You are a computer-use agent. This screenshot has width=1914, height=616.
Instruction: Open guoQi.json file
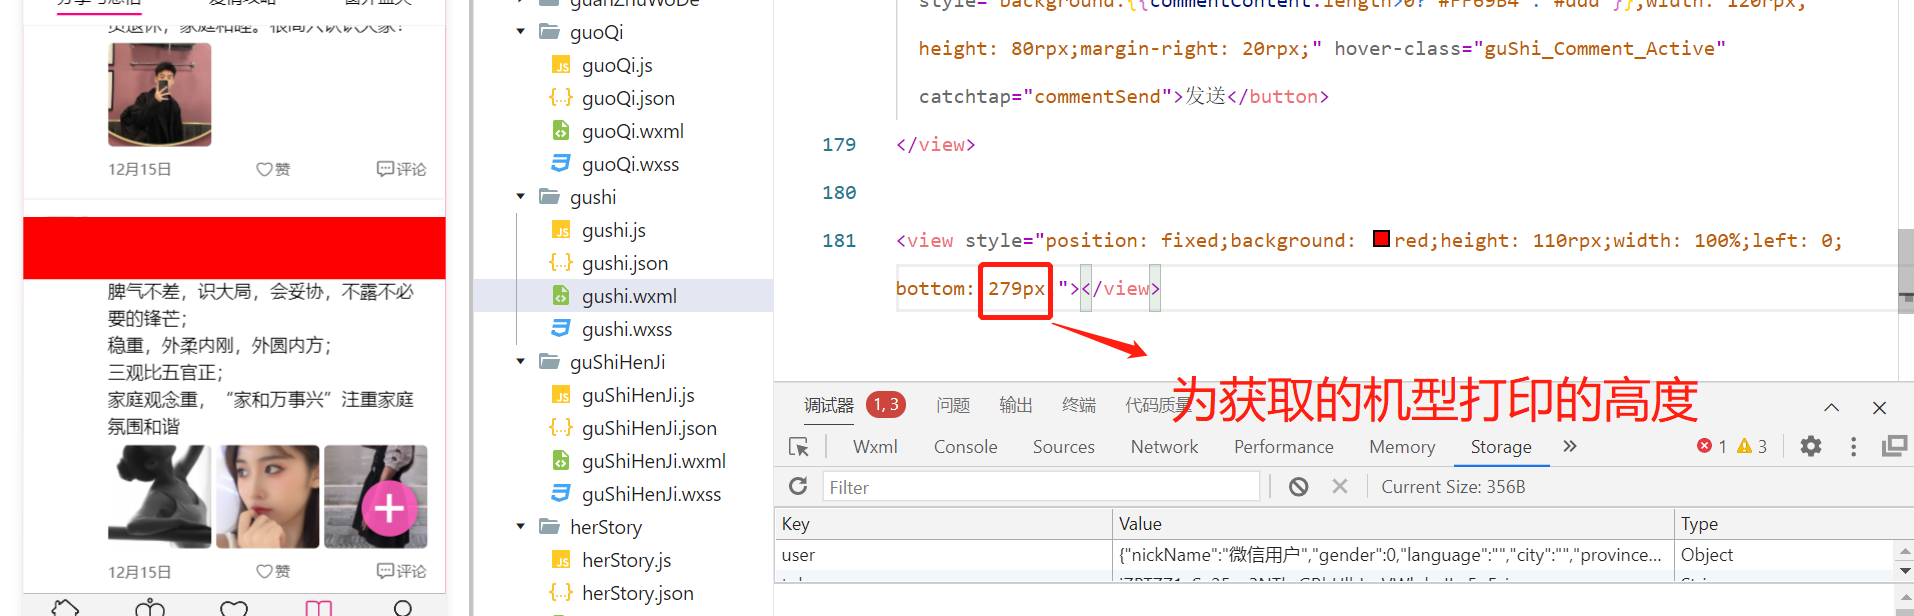[x=628, y=98]
